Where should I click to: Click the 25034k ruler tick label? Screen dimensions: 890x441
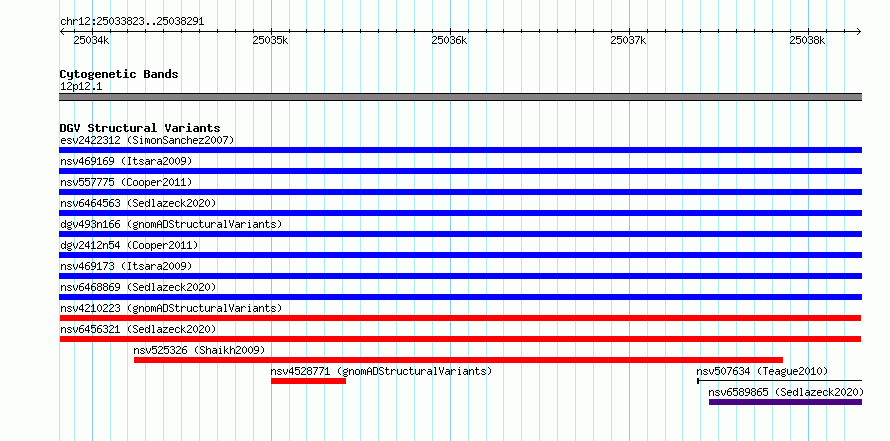click(91, 40)
